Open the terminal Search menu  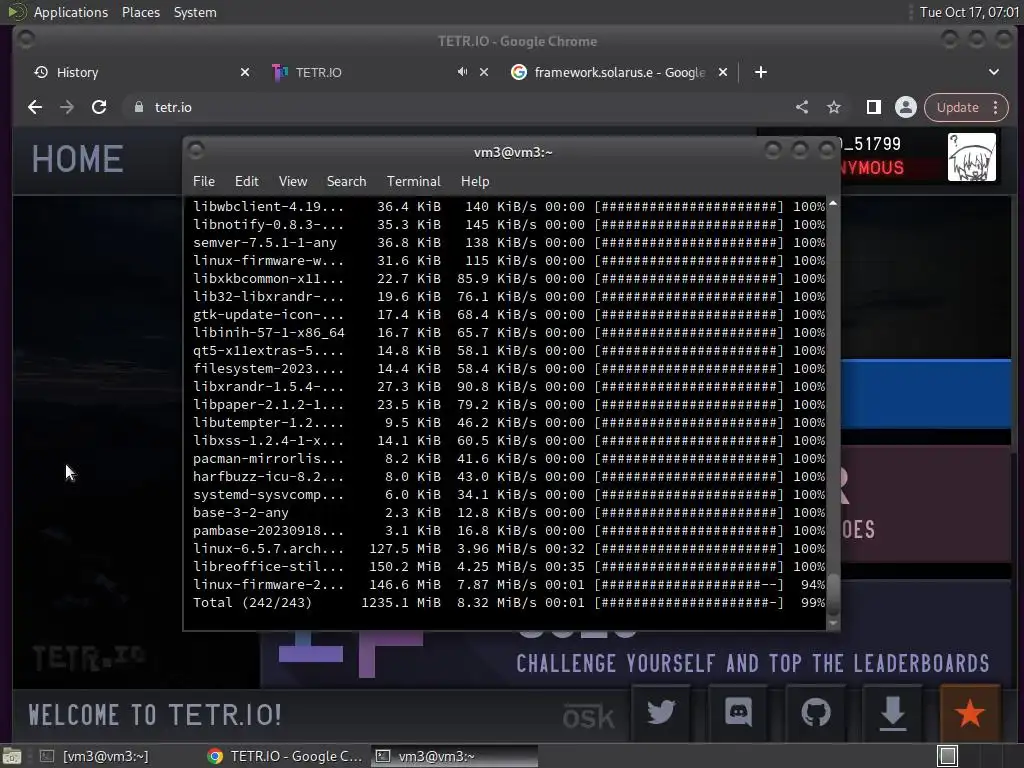click(346, 181)
